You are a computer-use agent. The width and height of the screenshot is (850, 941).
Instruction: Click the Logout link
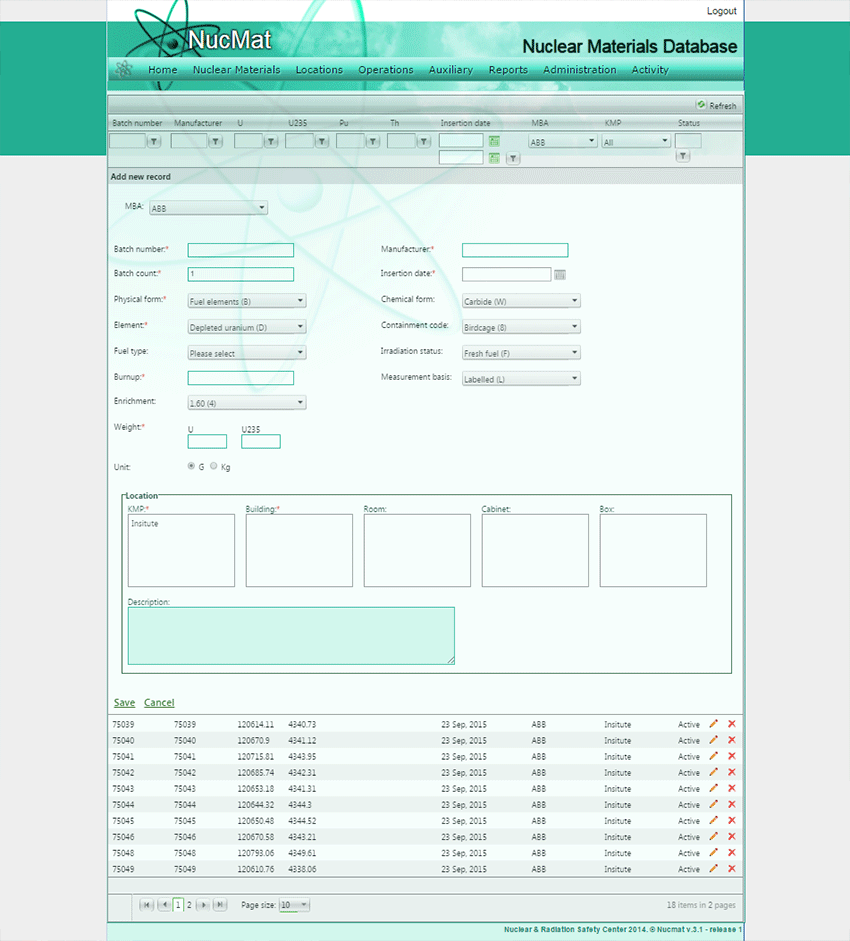(721, 11)
